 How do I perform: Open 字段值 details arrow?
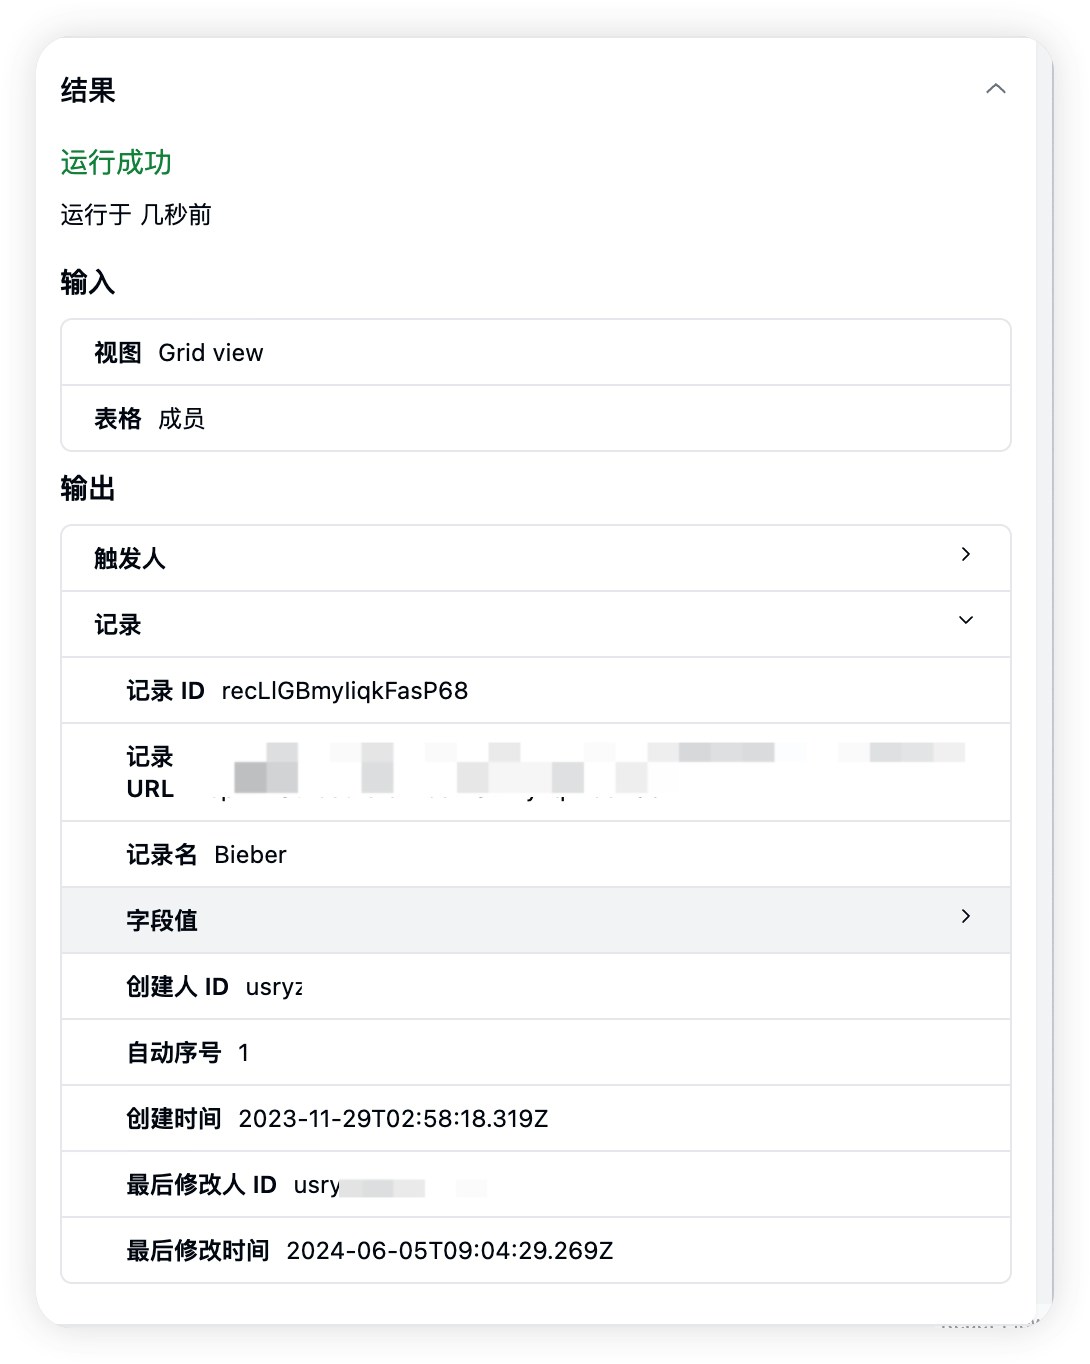click(965, 916)
